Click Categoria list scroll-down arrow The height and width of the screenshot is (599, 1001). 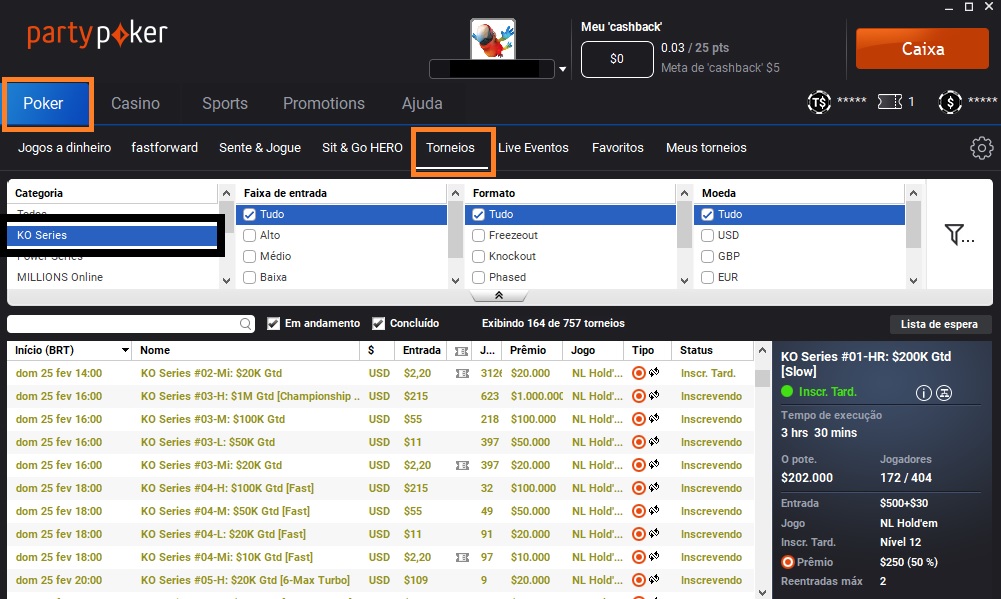[227, 280]
